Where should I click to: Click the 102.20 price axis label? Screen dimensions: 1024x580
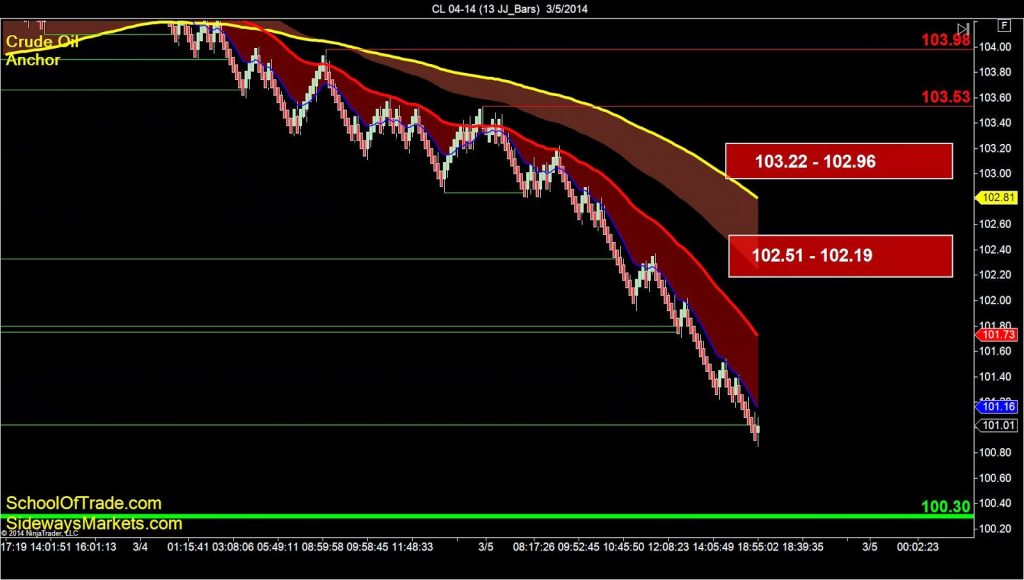993,275
